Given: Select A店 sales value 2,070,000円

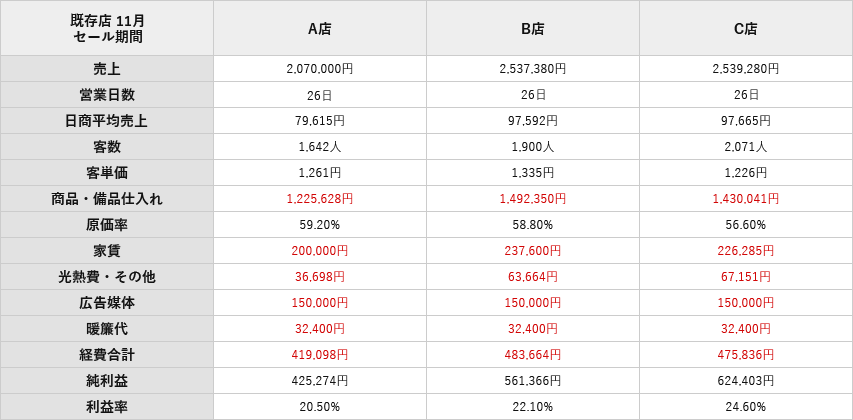Looking at the screenshot, I should click(x=320, y=69).
